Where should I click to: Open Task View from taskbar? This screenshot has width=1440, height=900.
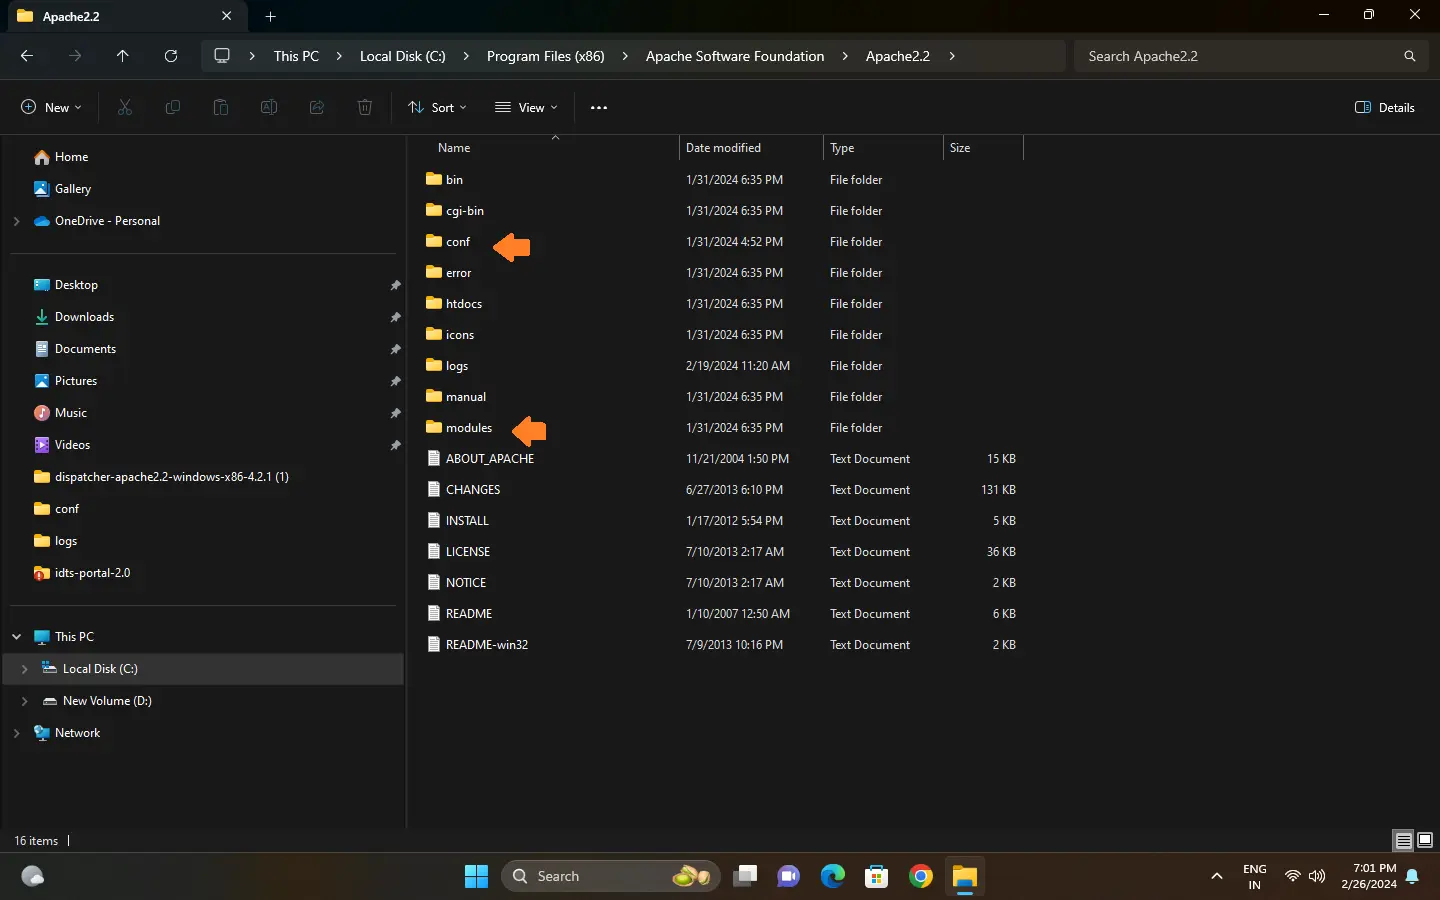[x=745, y=876]
